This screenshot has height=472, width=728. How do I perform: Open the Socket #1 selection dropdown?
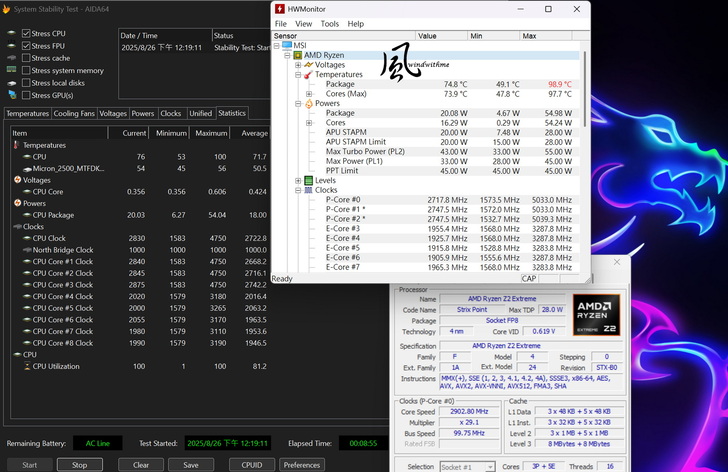coord(468,467)
